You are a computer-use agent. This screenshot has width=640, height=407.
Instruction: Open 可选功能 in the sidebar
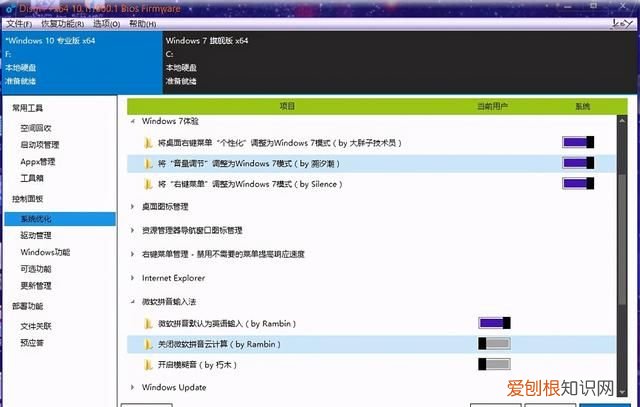tap(36, 269)
